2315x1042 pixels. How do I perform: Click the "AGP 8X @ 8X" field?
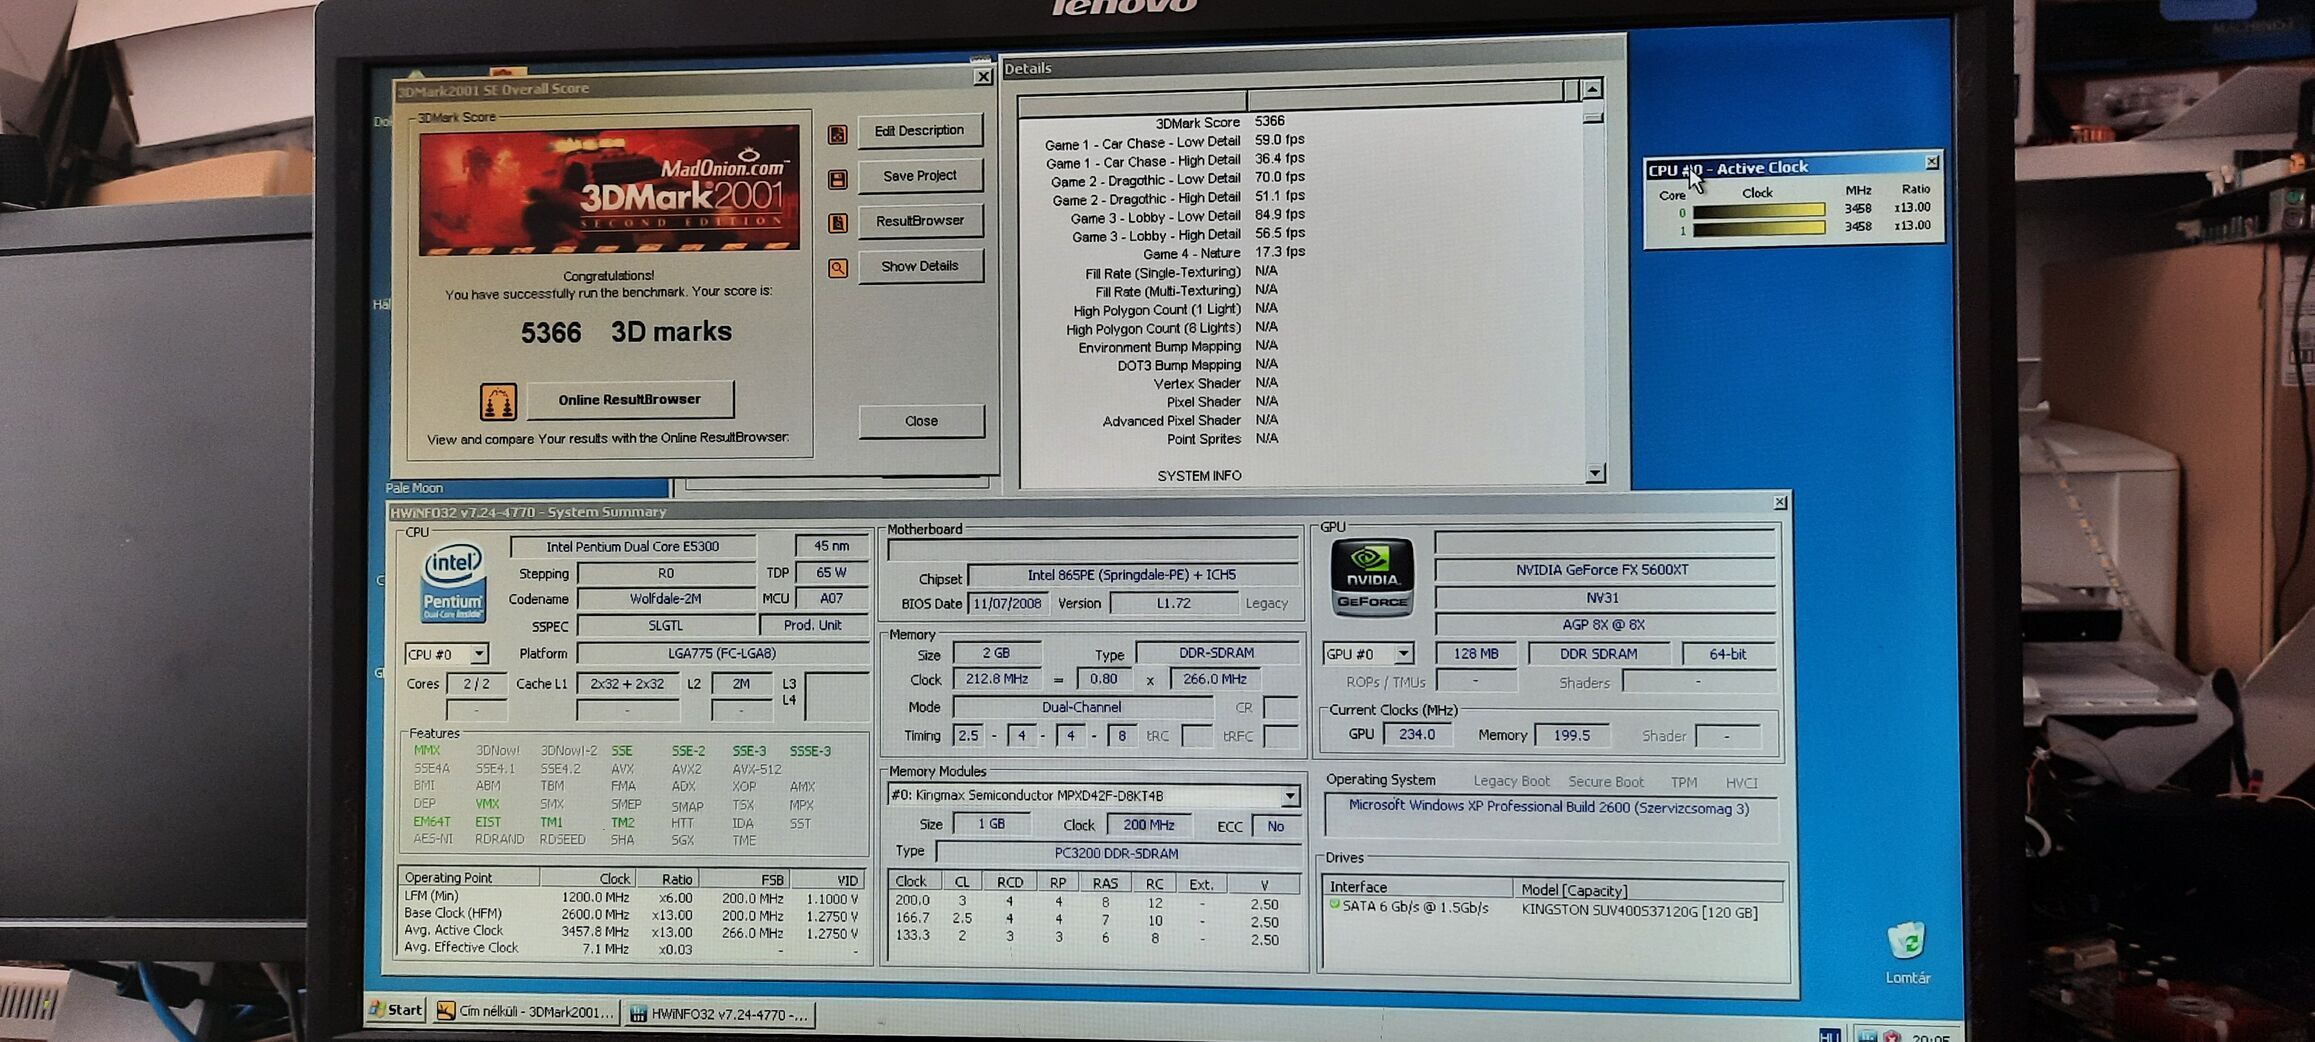click(x=1603, y=625)
